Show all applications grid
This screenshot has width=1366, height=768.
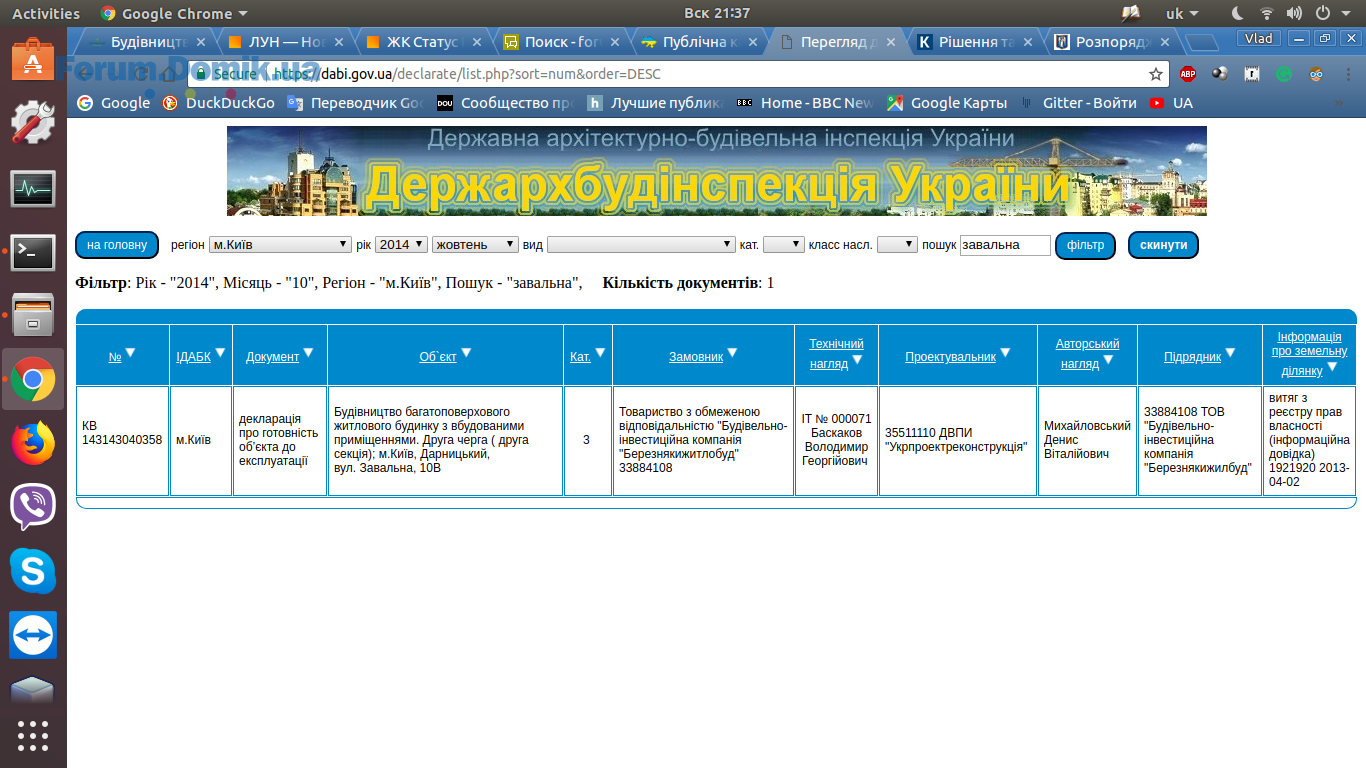[33, 735]
